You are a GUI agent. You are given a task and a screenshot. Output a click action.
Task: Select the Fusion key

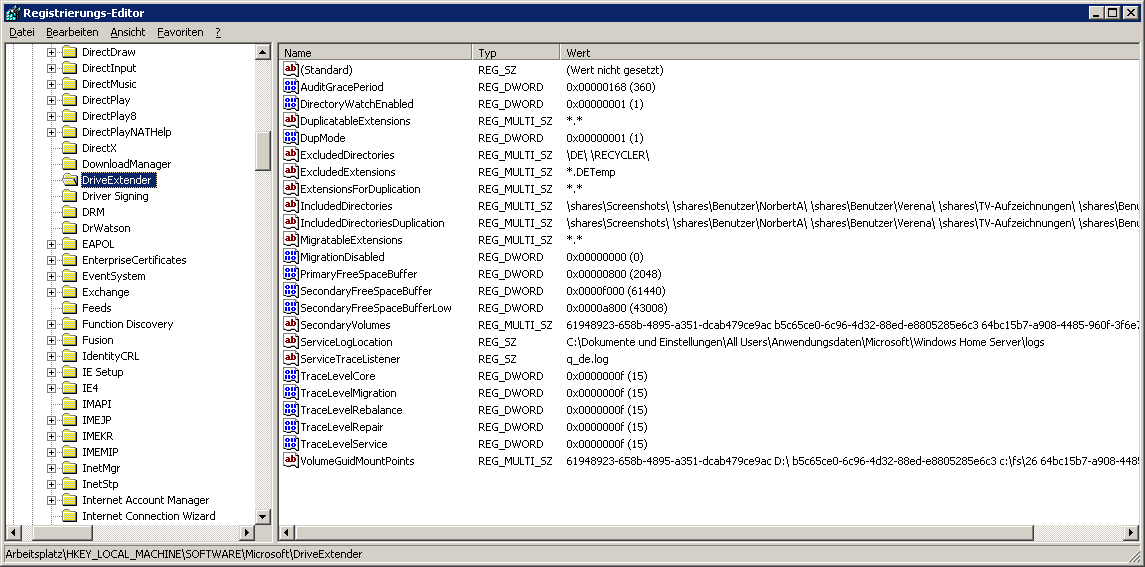click(x=97, y=340)
